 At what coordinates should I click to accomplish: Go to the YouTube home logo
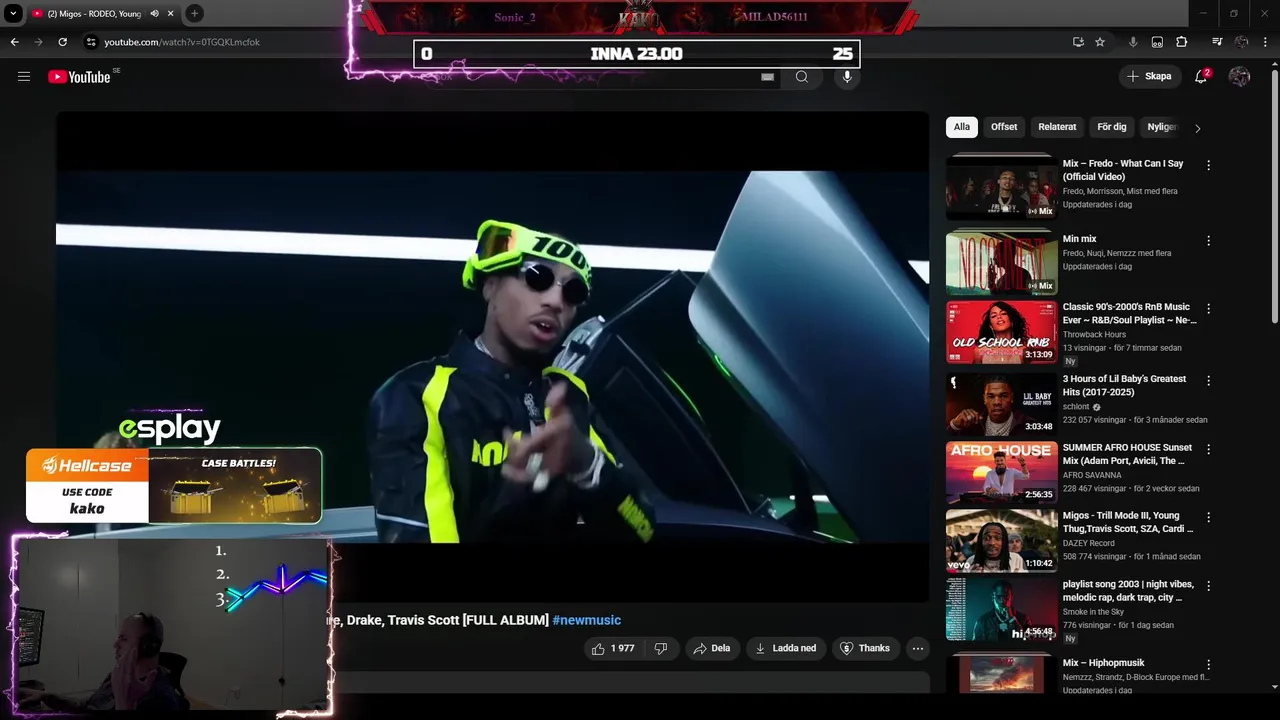(79, 77)
